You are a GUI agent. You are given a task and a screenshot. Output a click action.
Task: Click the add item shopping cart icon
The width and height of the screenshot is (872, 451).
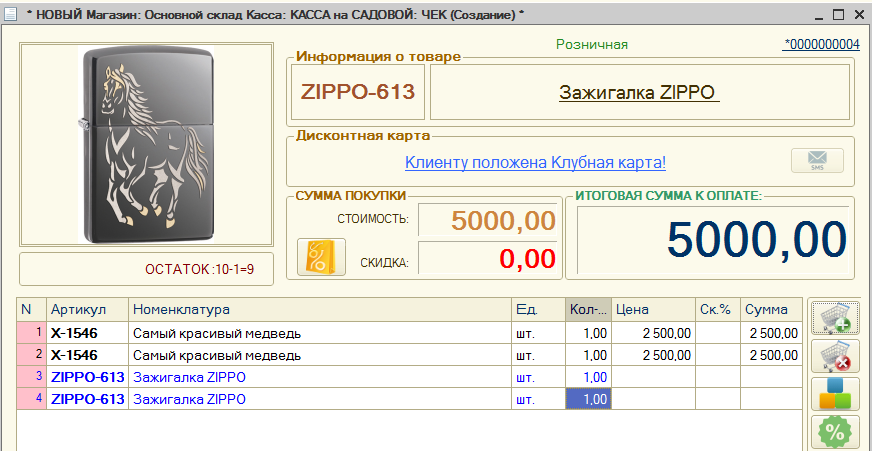tap(836, 318)
